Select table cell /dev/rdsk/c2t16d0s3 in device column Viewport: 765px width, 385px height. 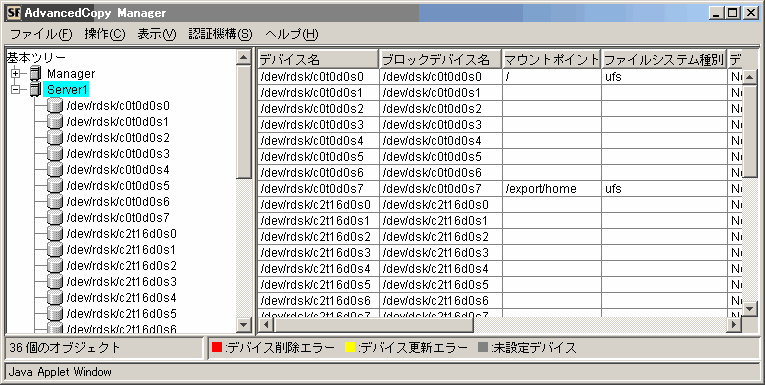318,253
